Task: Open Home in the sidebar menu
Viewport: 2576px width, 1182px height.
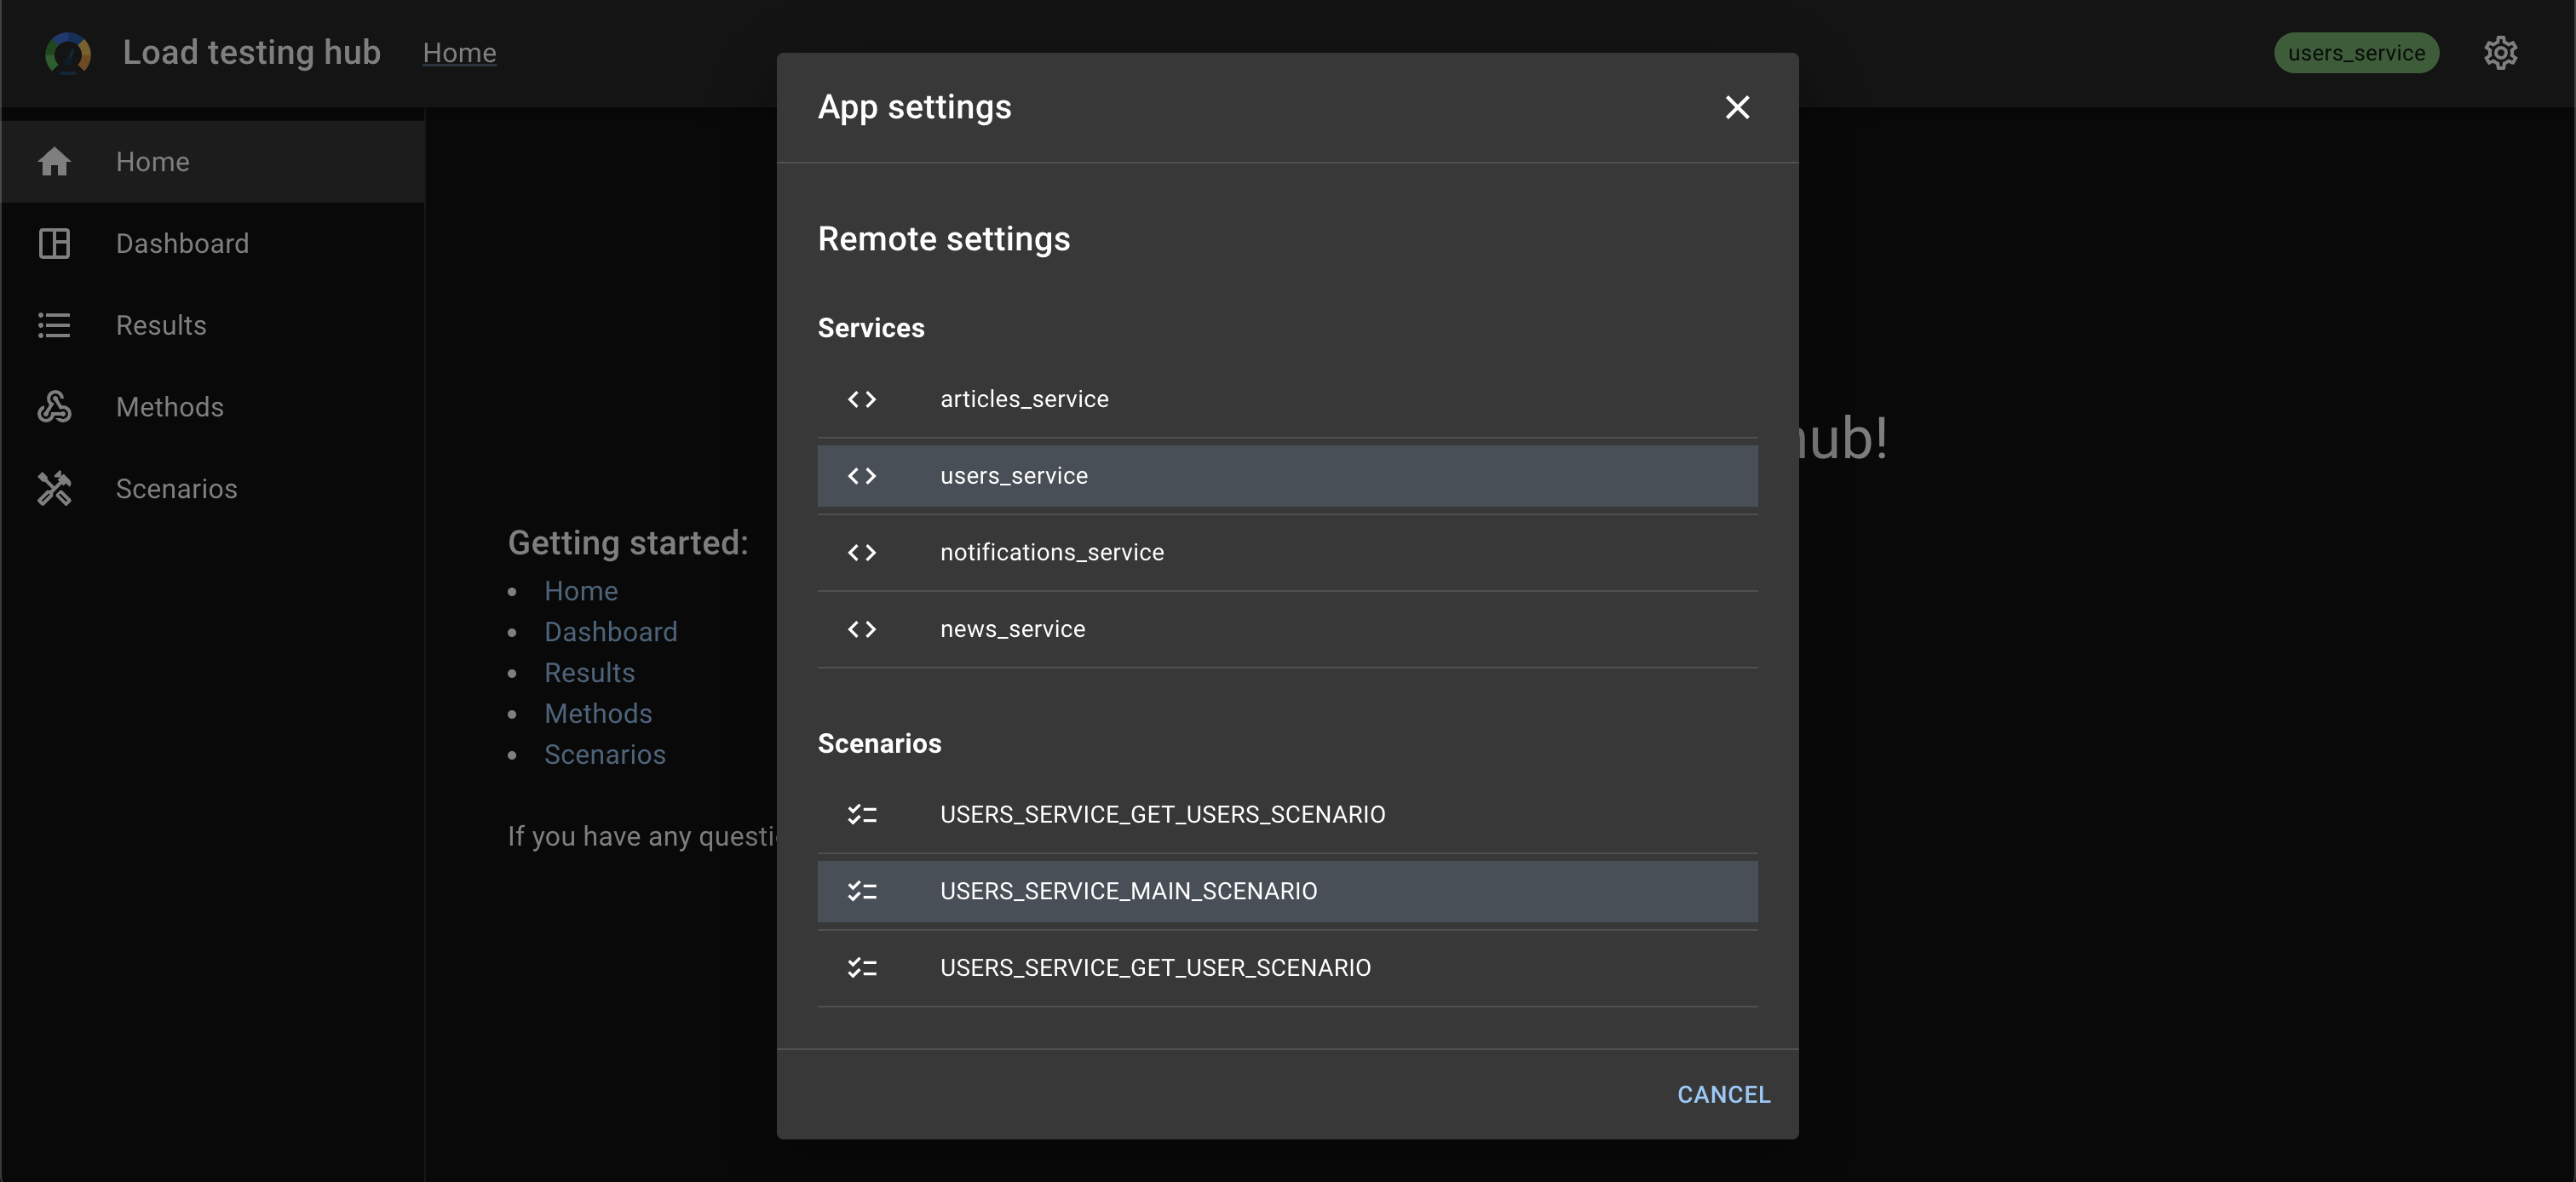Action: coord(213,162)
